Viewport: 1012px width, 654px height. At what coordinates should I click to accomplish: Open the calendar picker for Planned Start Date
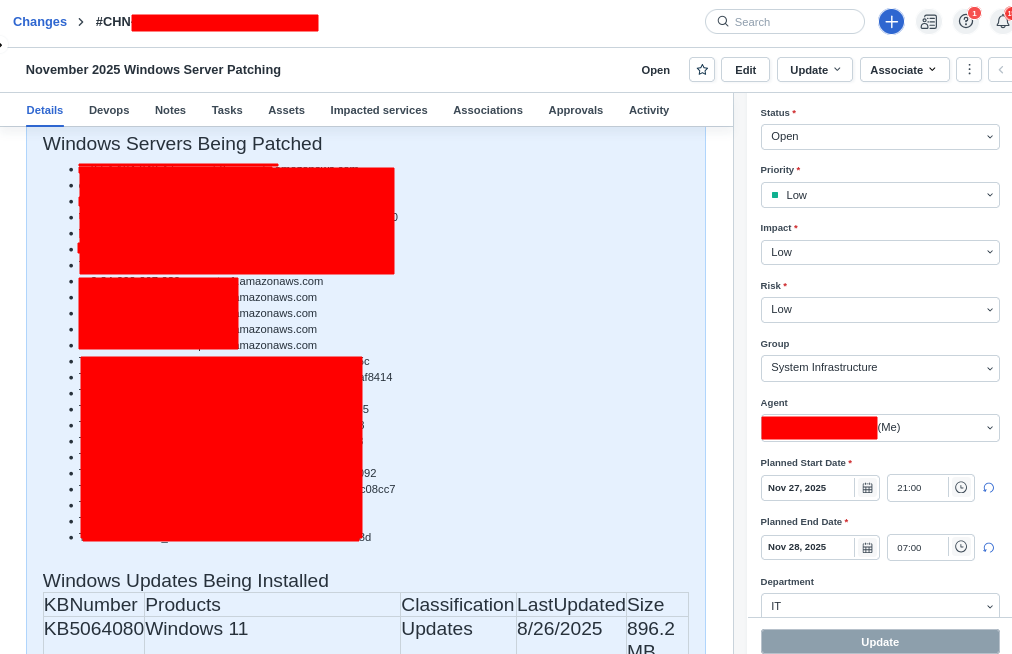click(x=866, y=487)
